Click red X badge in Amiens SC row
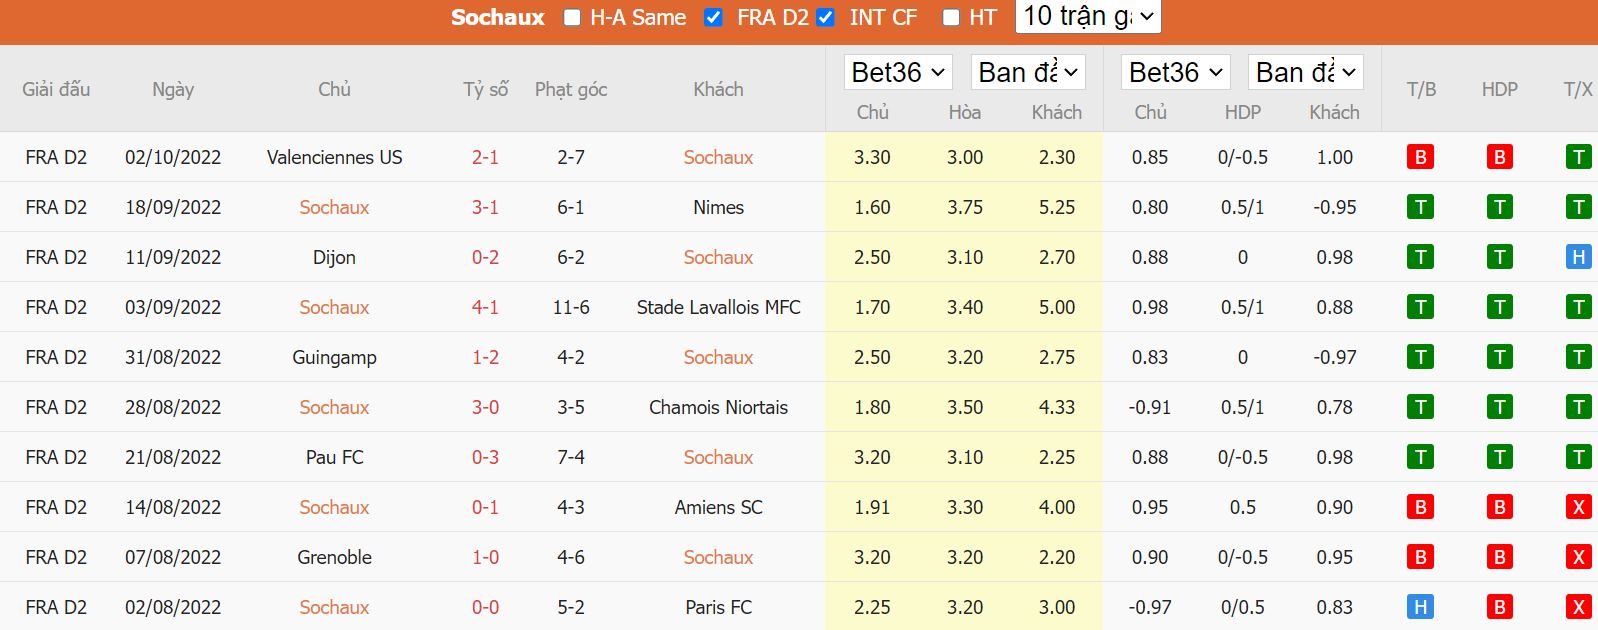The width and height of the screenshot is (1598, 630). click(x=1578, y=507)
